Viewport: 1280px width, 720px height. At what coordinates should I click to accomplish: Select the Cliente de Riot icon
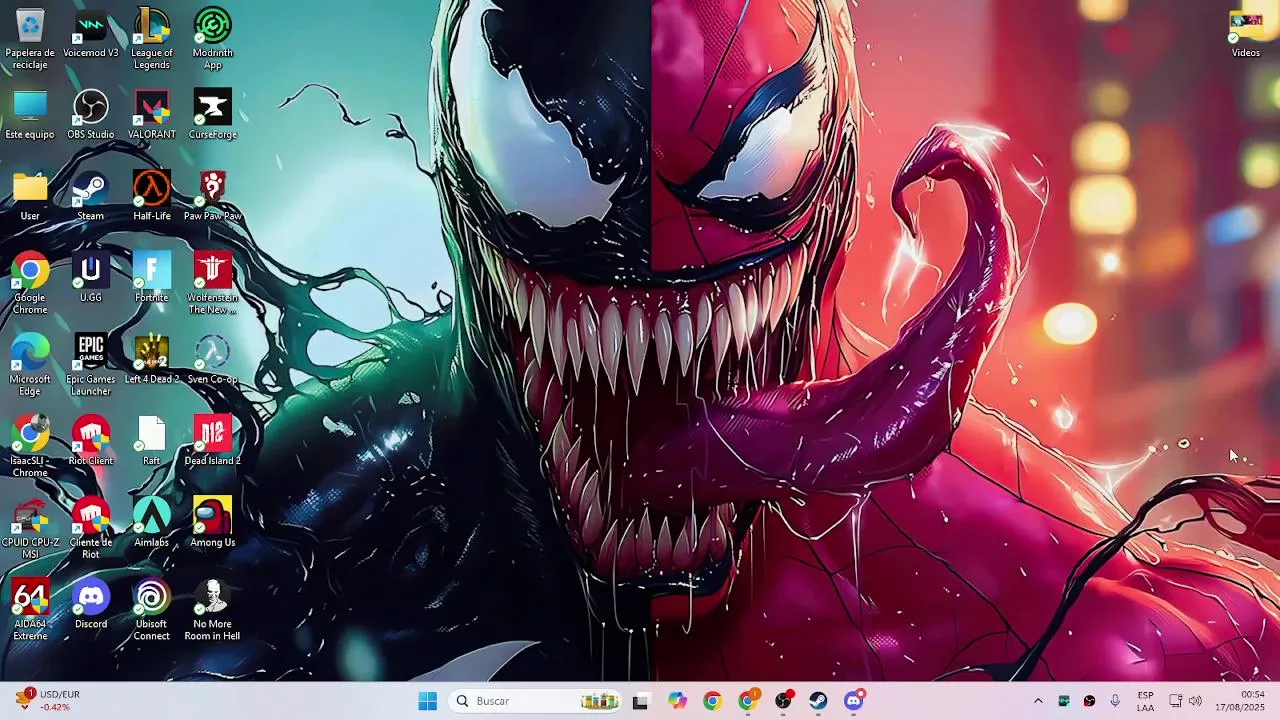coord(91,528)
